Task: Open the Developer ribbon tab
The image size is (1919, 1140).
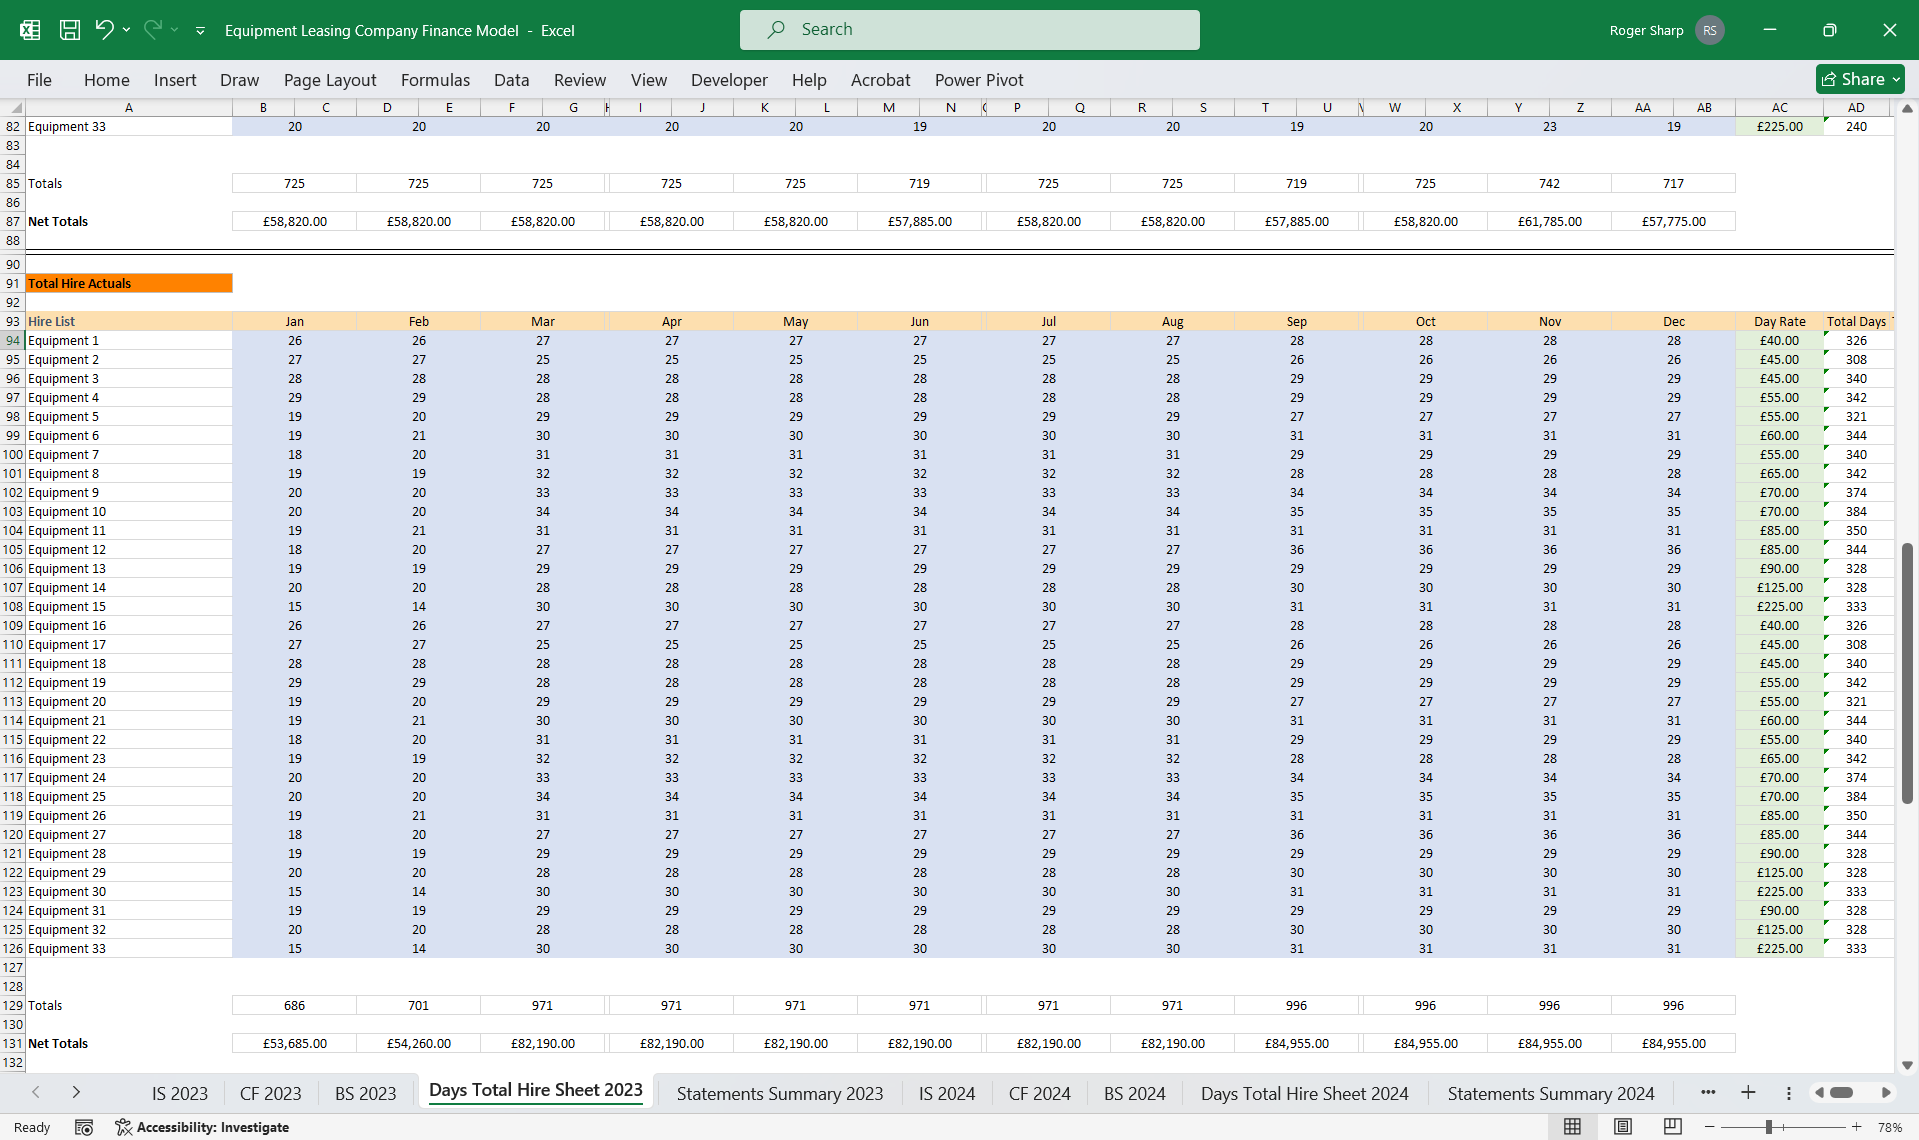Action: pos(729,80)
